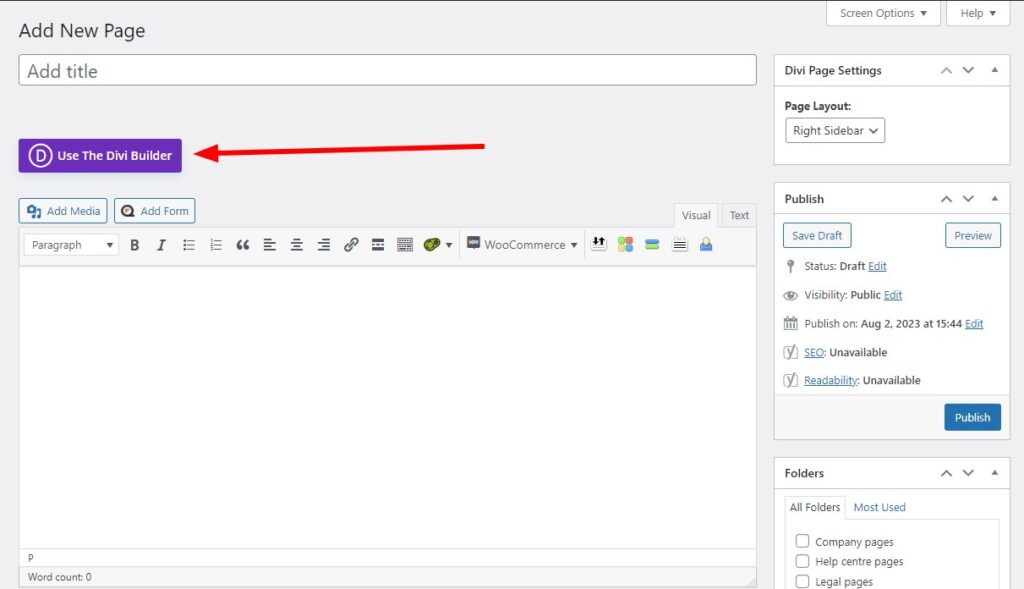The height and width of the screenshot is (589, 1024).
Task: Switch to the Most Used folders tab
Action: click(879, 507)
